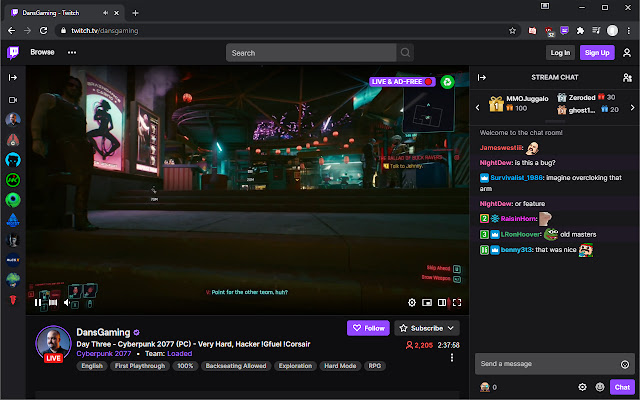This screenshot has height=400, width=640.
Task: Open the user profile icon menu
Action: click(627, 53)
